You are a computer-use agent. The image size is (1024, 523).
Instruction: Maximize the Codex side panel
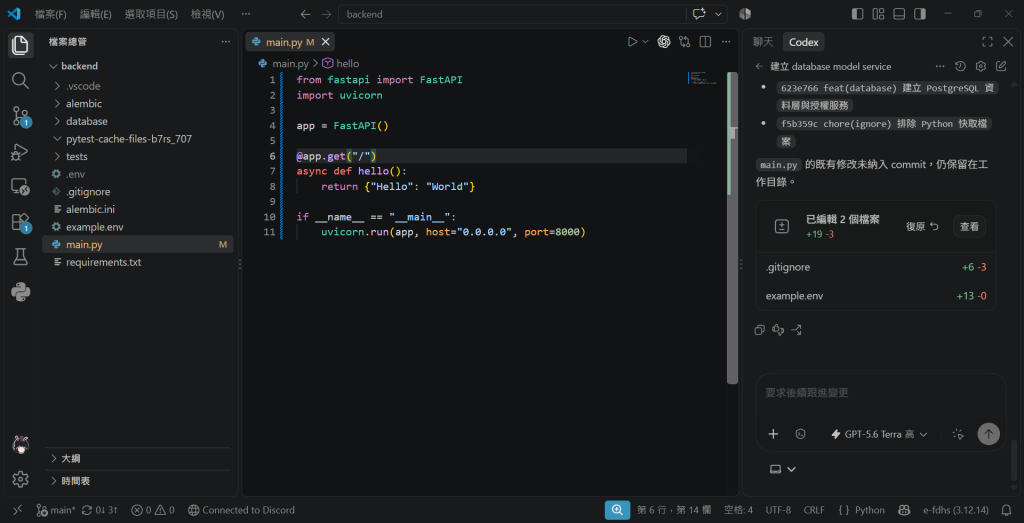[987, 42]
